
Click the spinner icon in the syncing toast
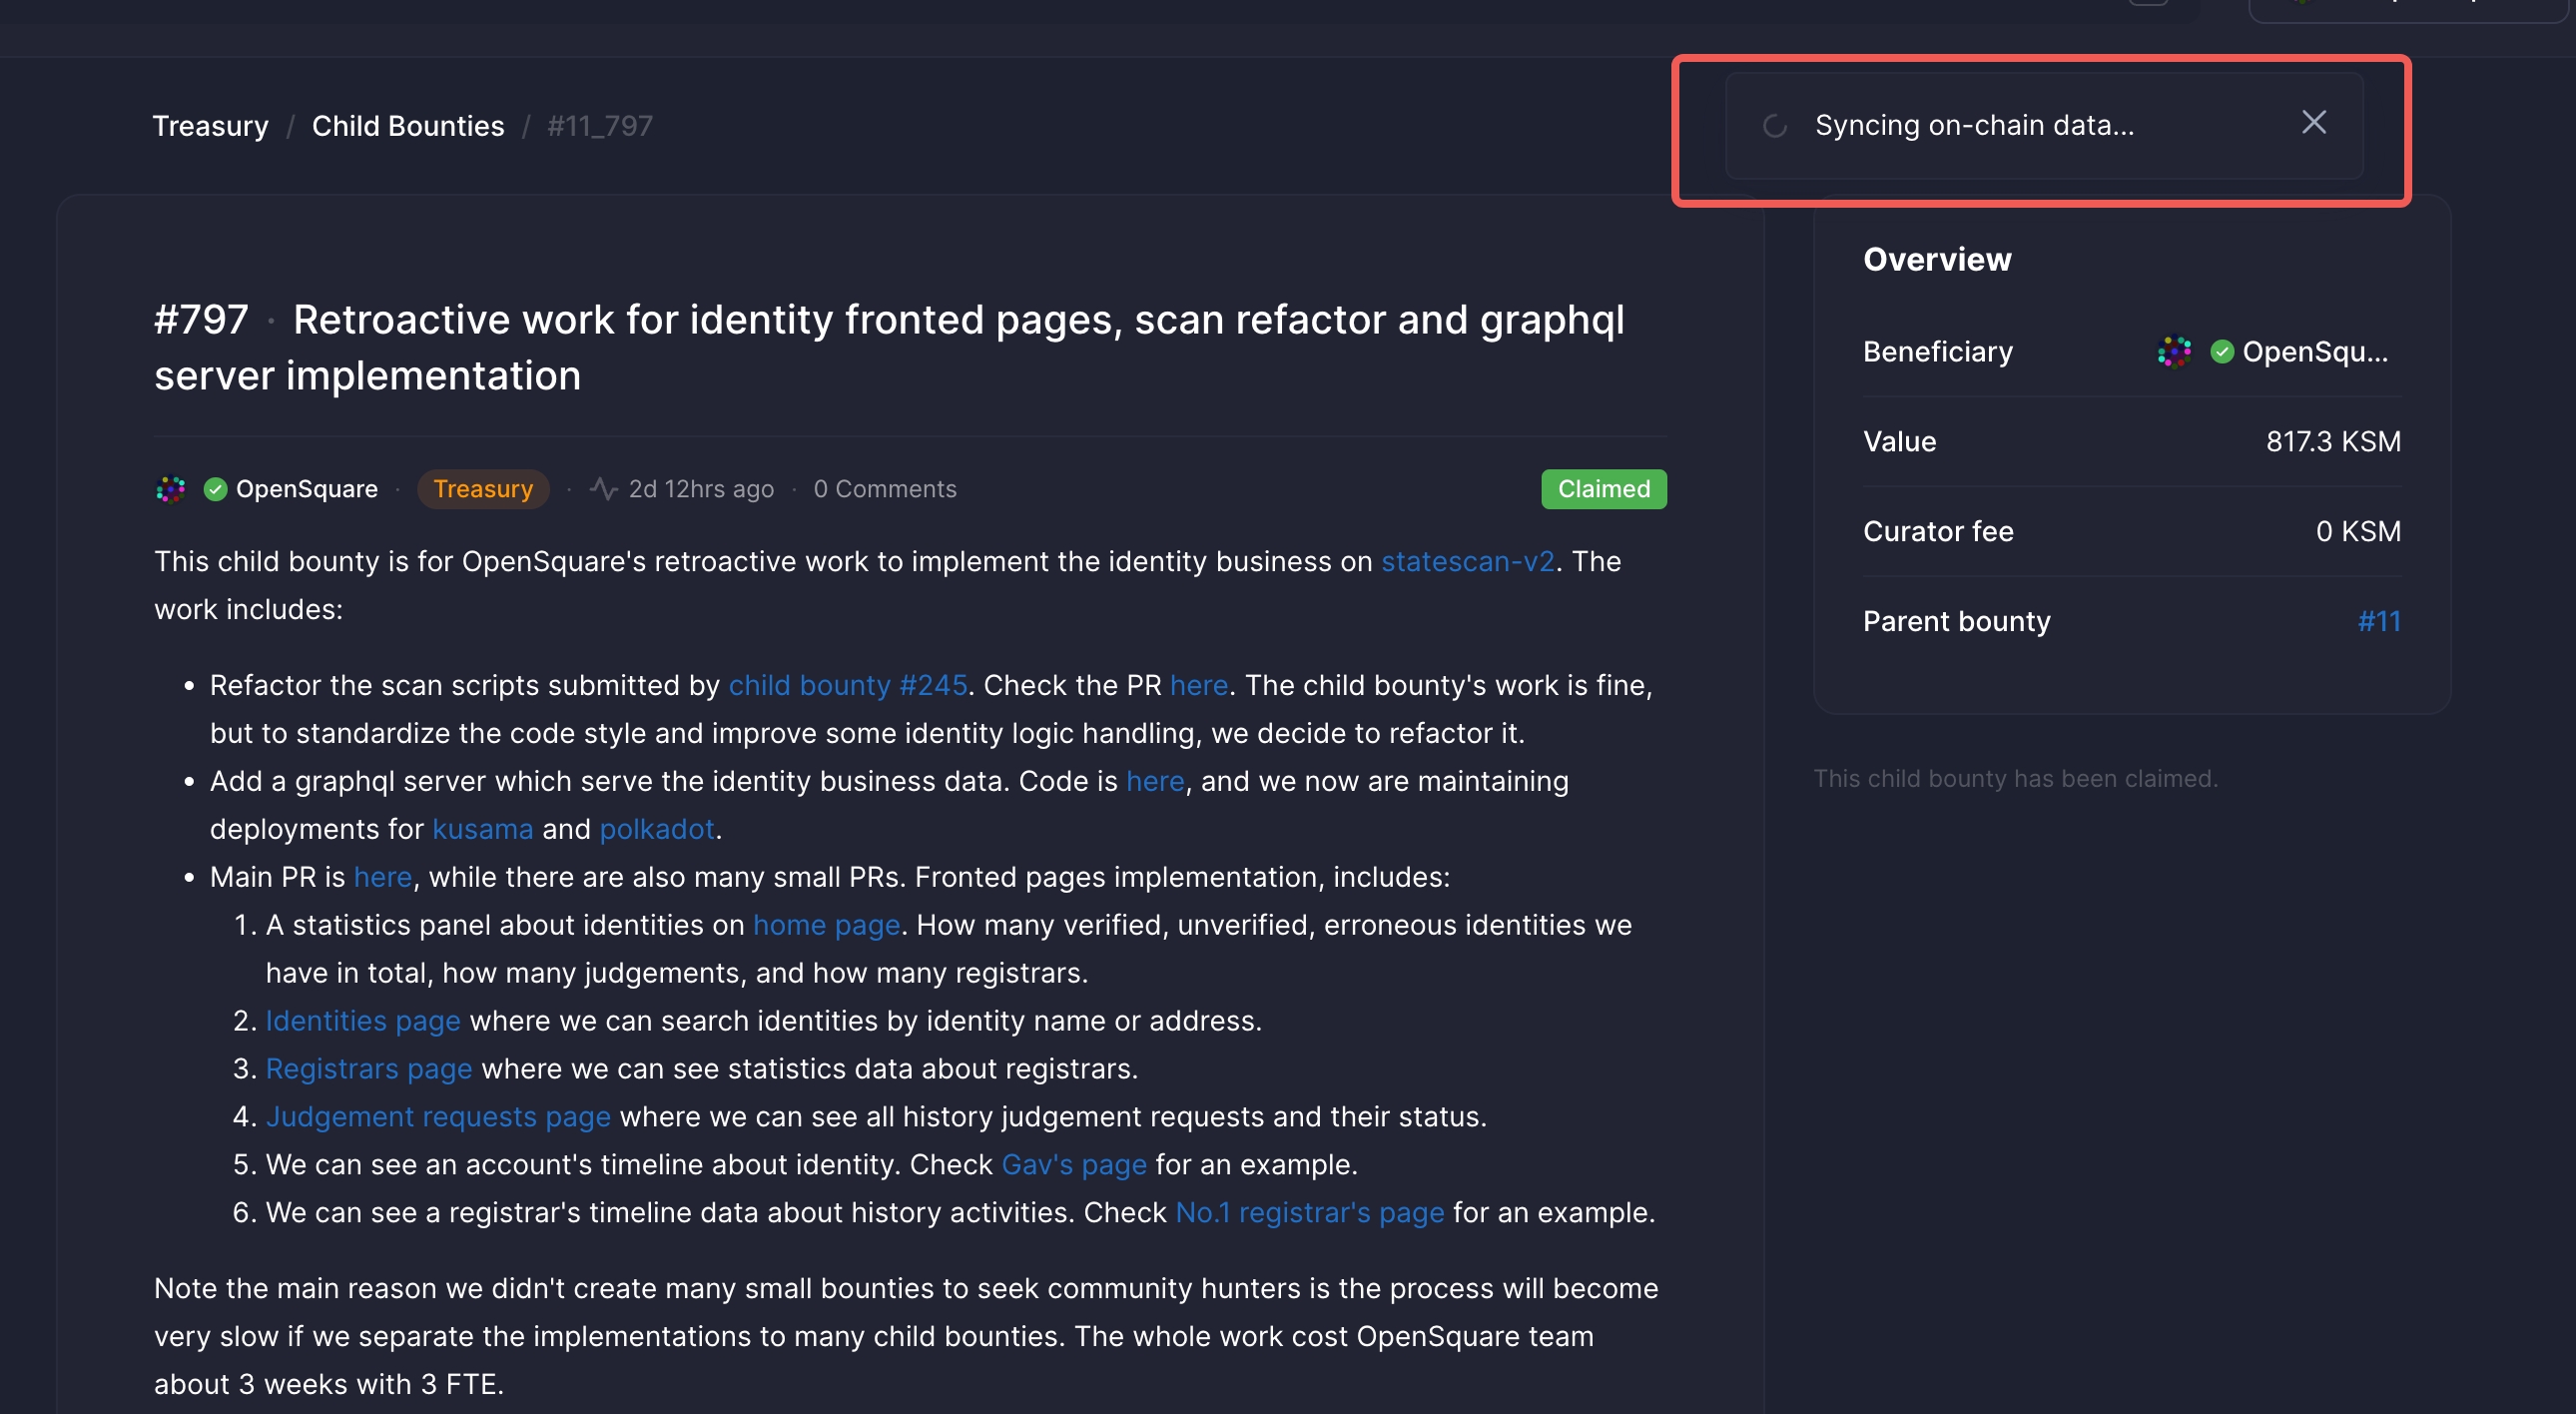1773,126
